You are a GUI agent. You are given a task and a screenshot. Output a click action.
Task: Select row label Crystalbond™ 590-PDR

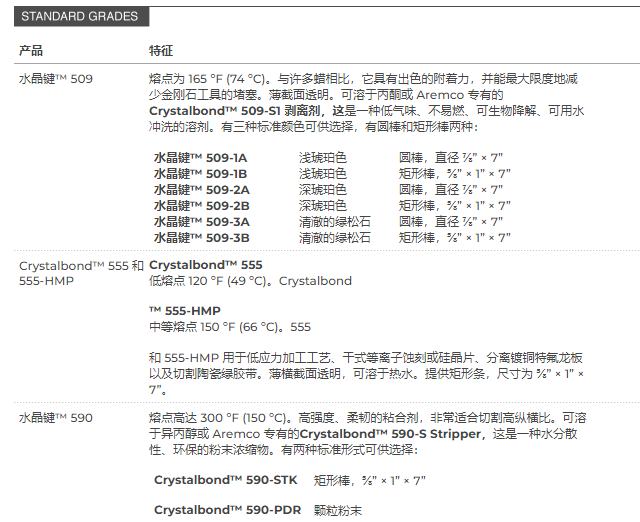pos(227,510)
